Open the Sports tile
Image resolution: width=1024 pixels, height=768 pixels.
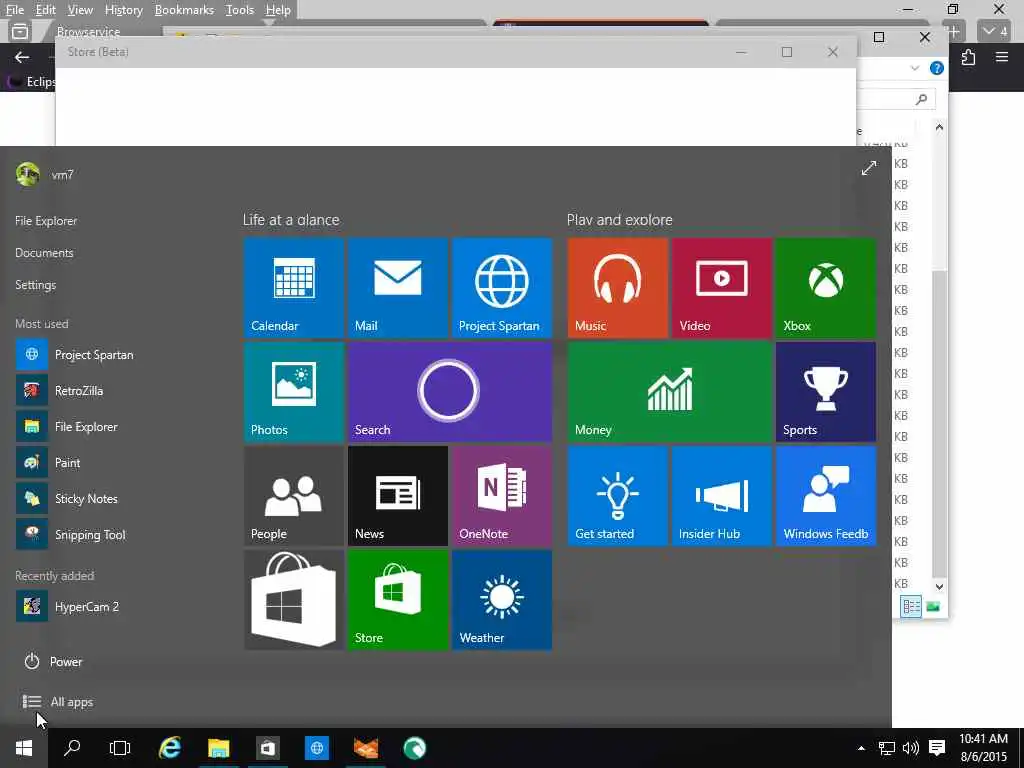(825, 392)
